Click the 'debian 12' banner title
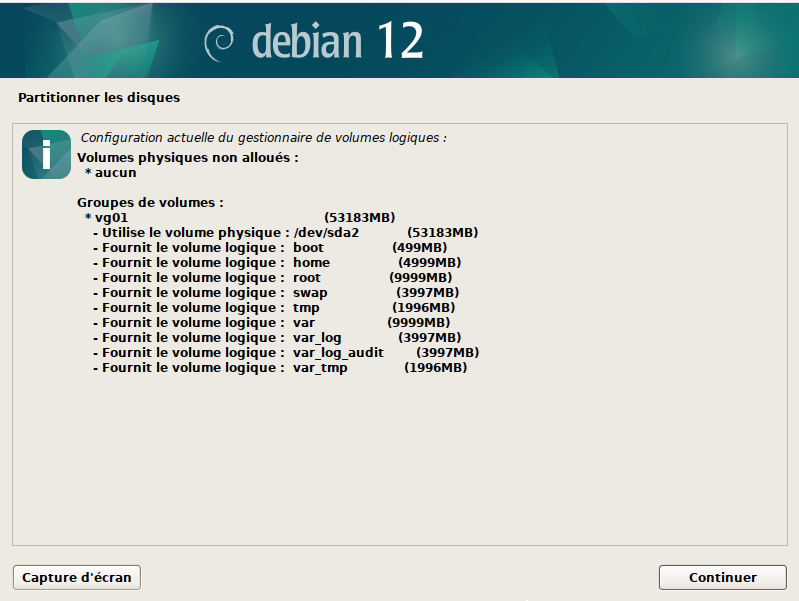 (337, 41)
